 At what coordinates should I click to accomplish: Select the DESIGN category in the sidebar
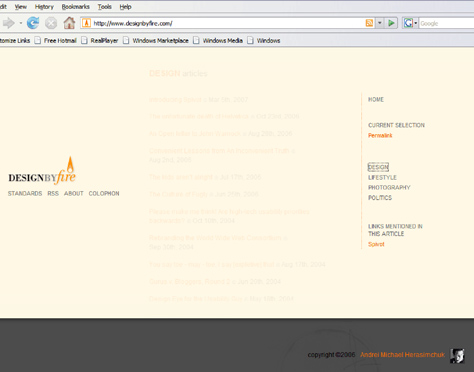(378, 167)
